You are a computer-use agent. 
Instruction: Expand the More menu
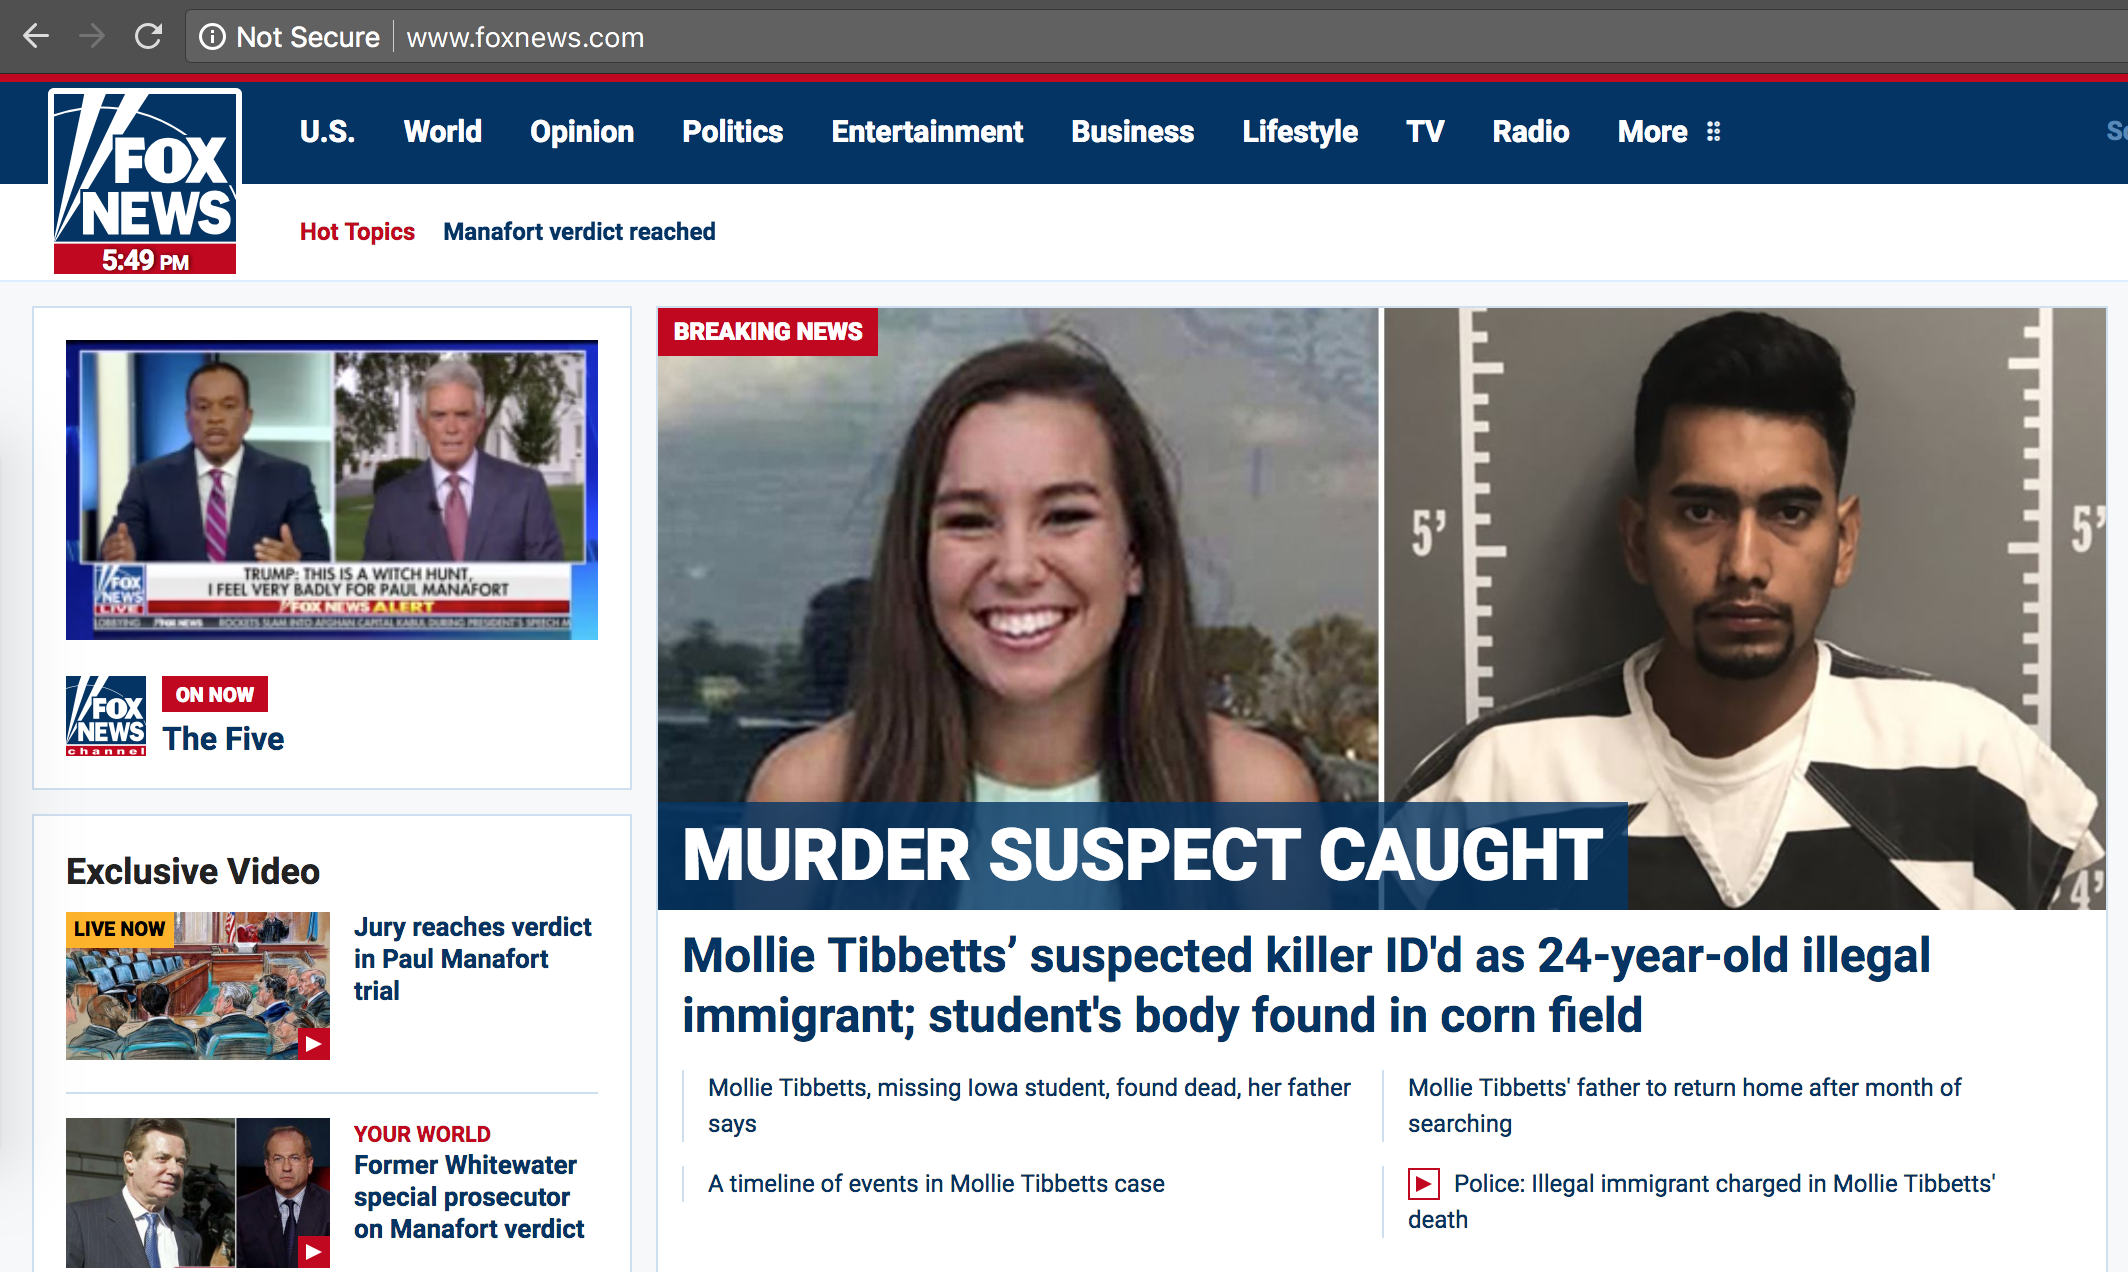tap(1653, 132)
